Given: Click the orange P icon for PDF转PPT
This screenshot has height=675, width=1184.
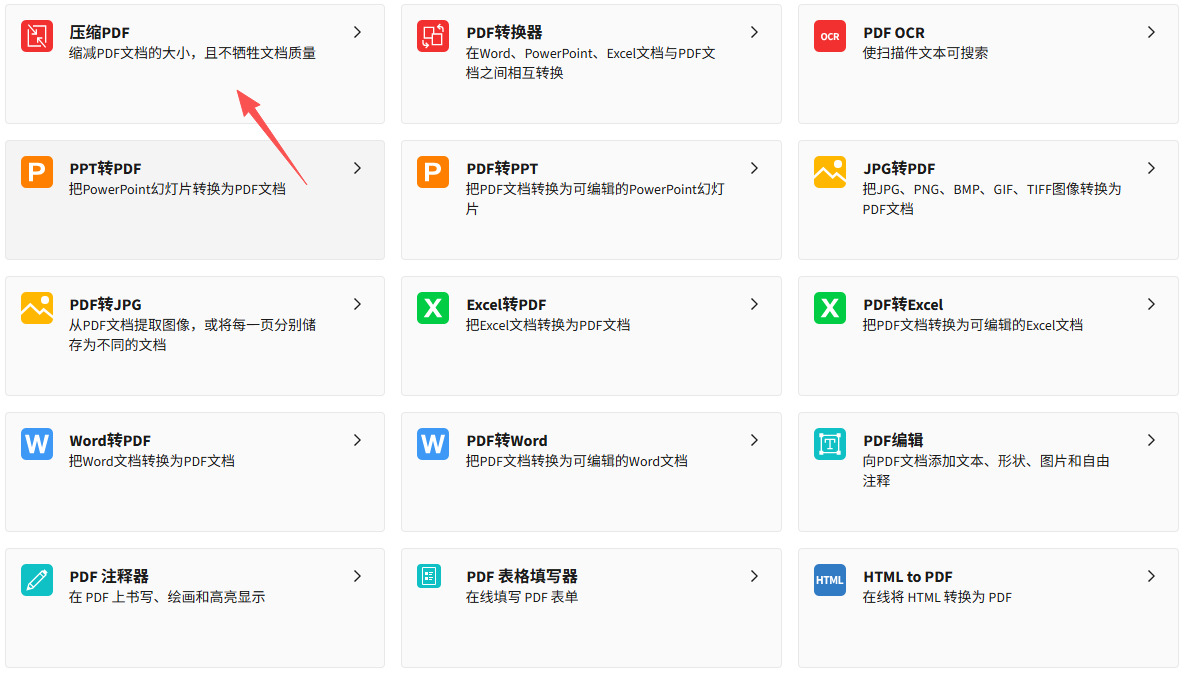Looking at the screenshot, I should pos(433,172).
